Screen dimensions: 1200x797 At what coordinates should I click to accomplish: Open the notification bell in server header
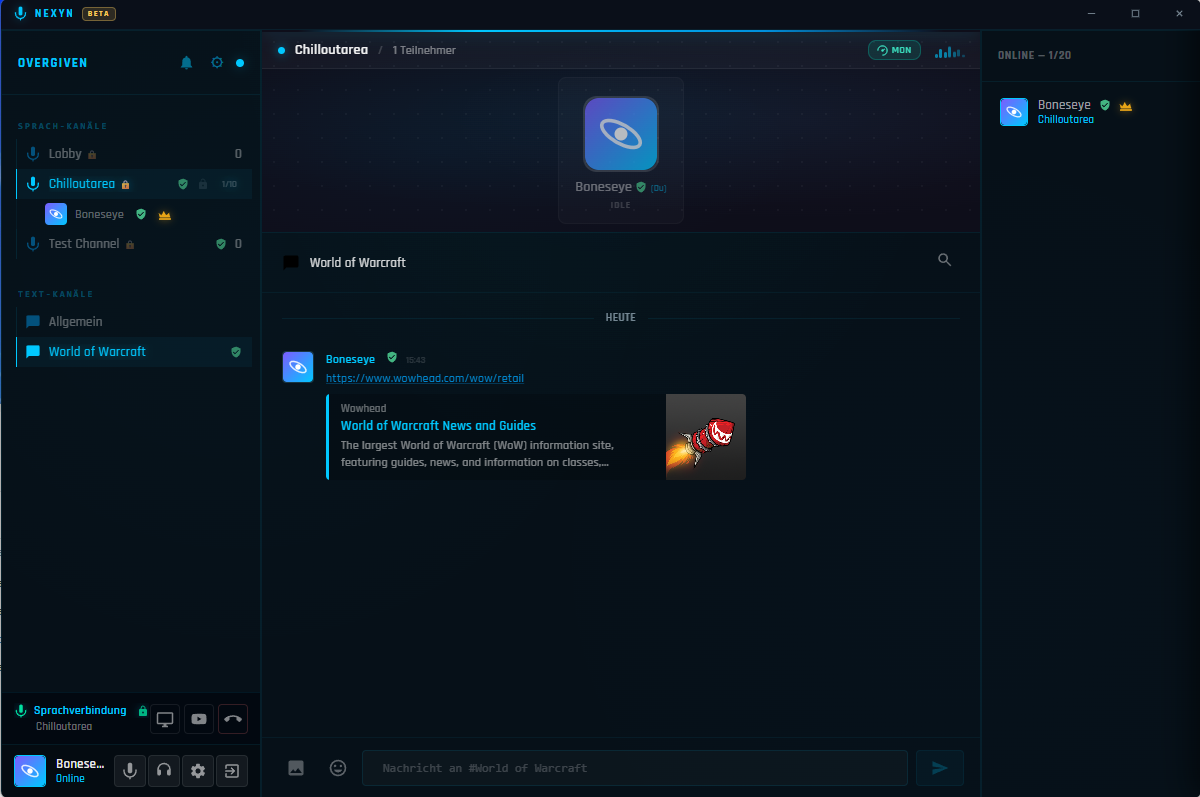186,63
